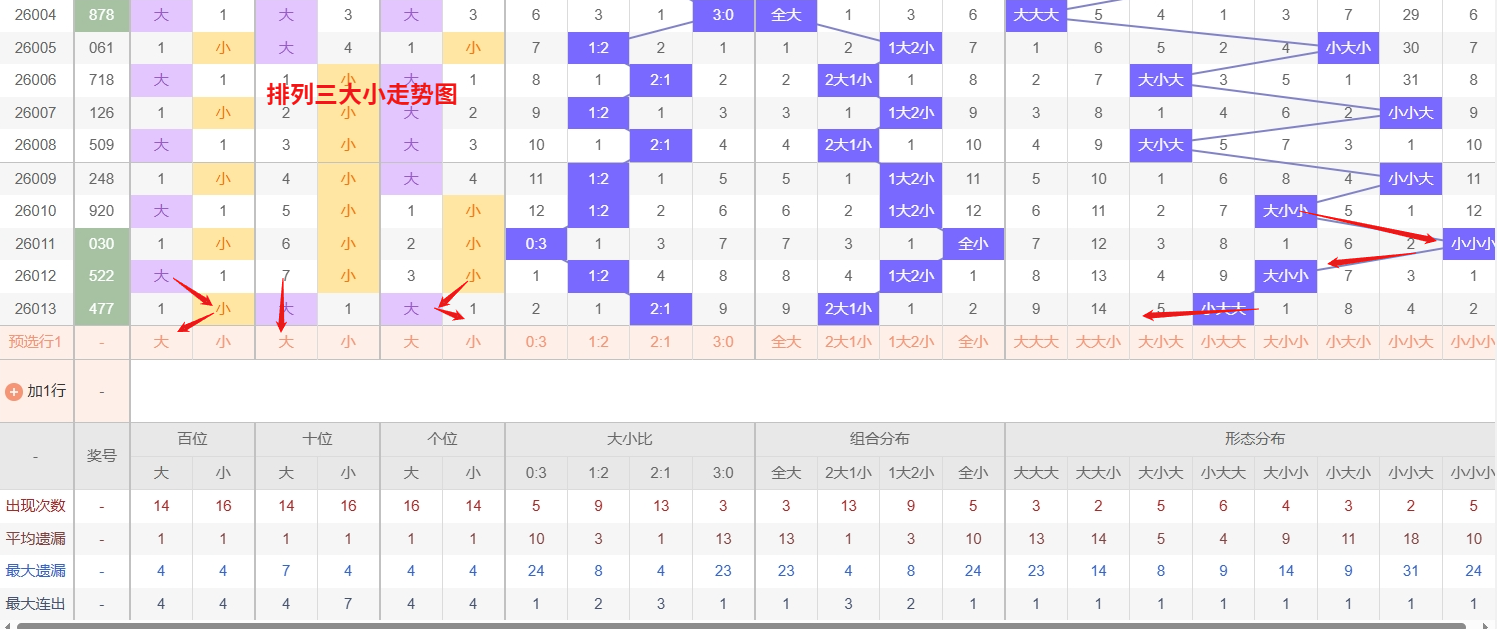The width and height of the screenshot is (1499, 629).
Task: Click the 大小比 column group header
Action: (x=630, y=439)
